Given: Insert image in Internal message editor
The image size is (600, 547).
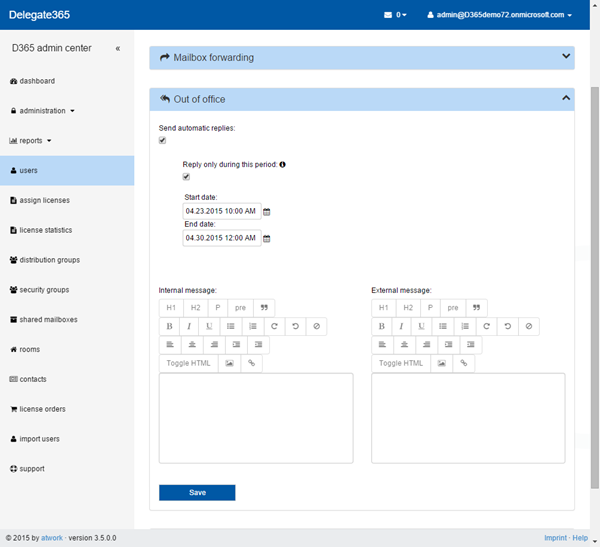Looking at the screenshot, I should (x=229, y=363).
